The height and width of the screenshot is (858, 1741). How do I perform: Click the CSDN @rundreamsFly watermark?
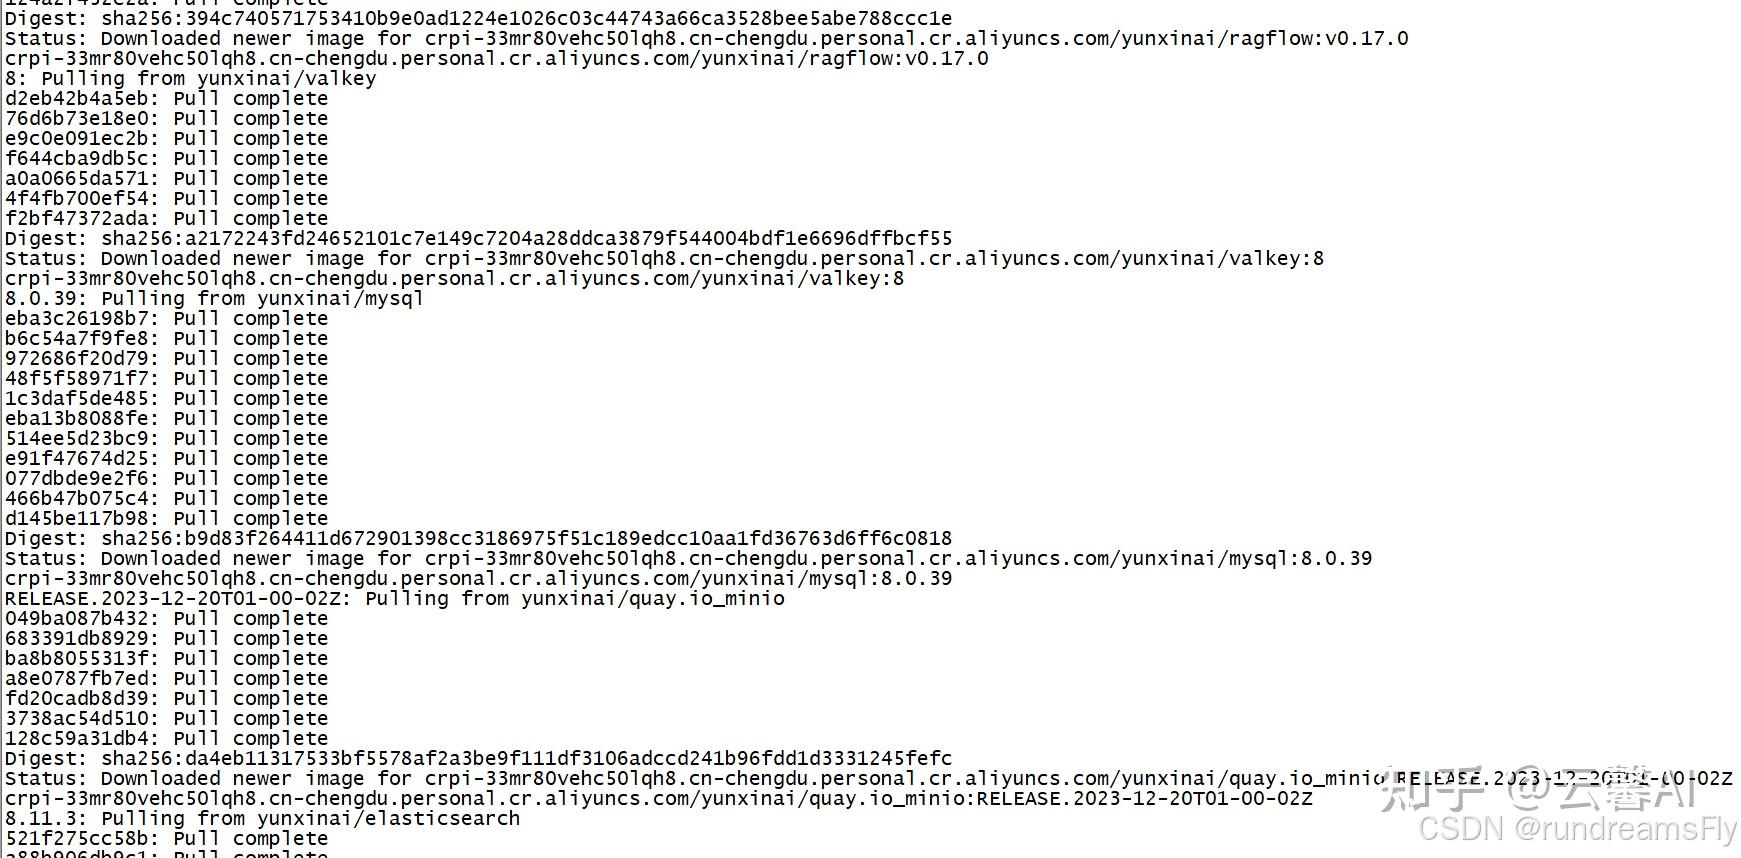1577,829
